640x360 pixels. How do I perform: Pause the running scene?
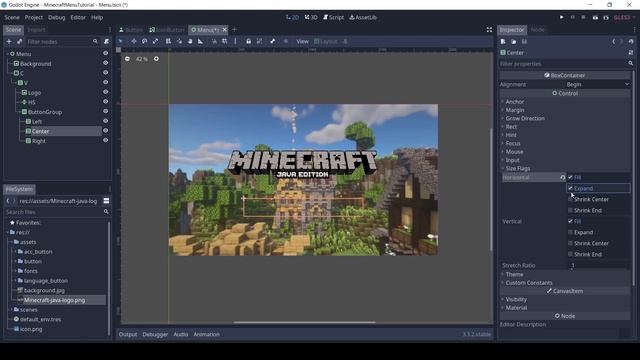[x=573, y=17]
